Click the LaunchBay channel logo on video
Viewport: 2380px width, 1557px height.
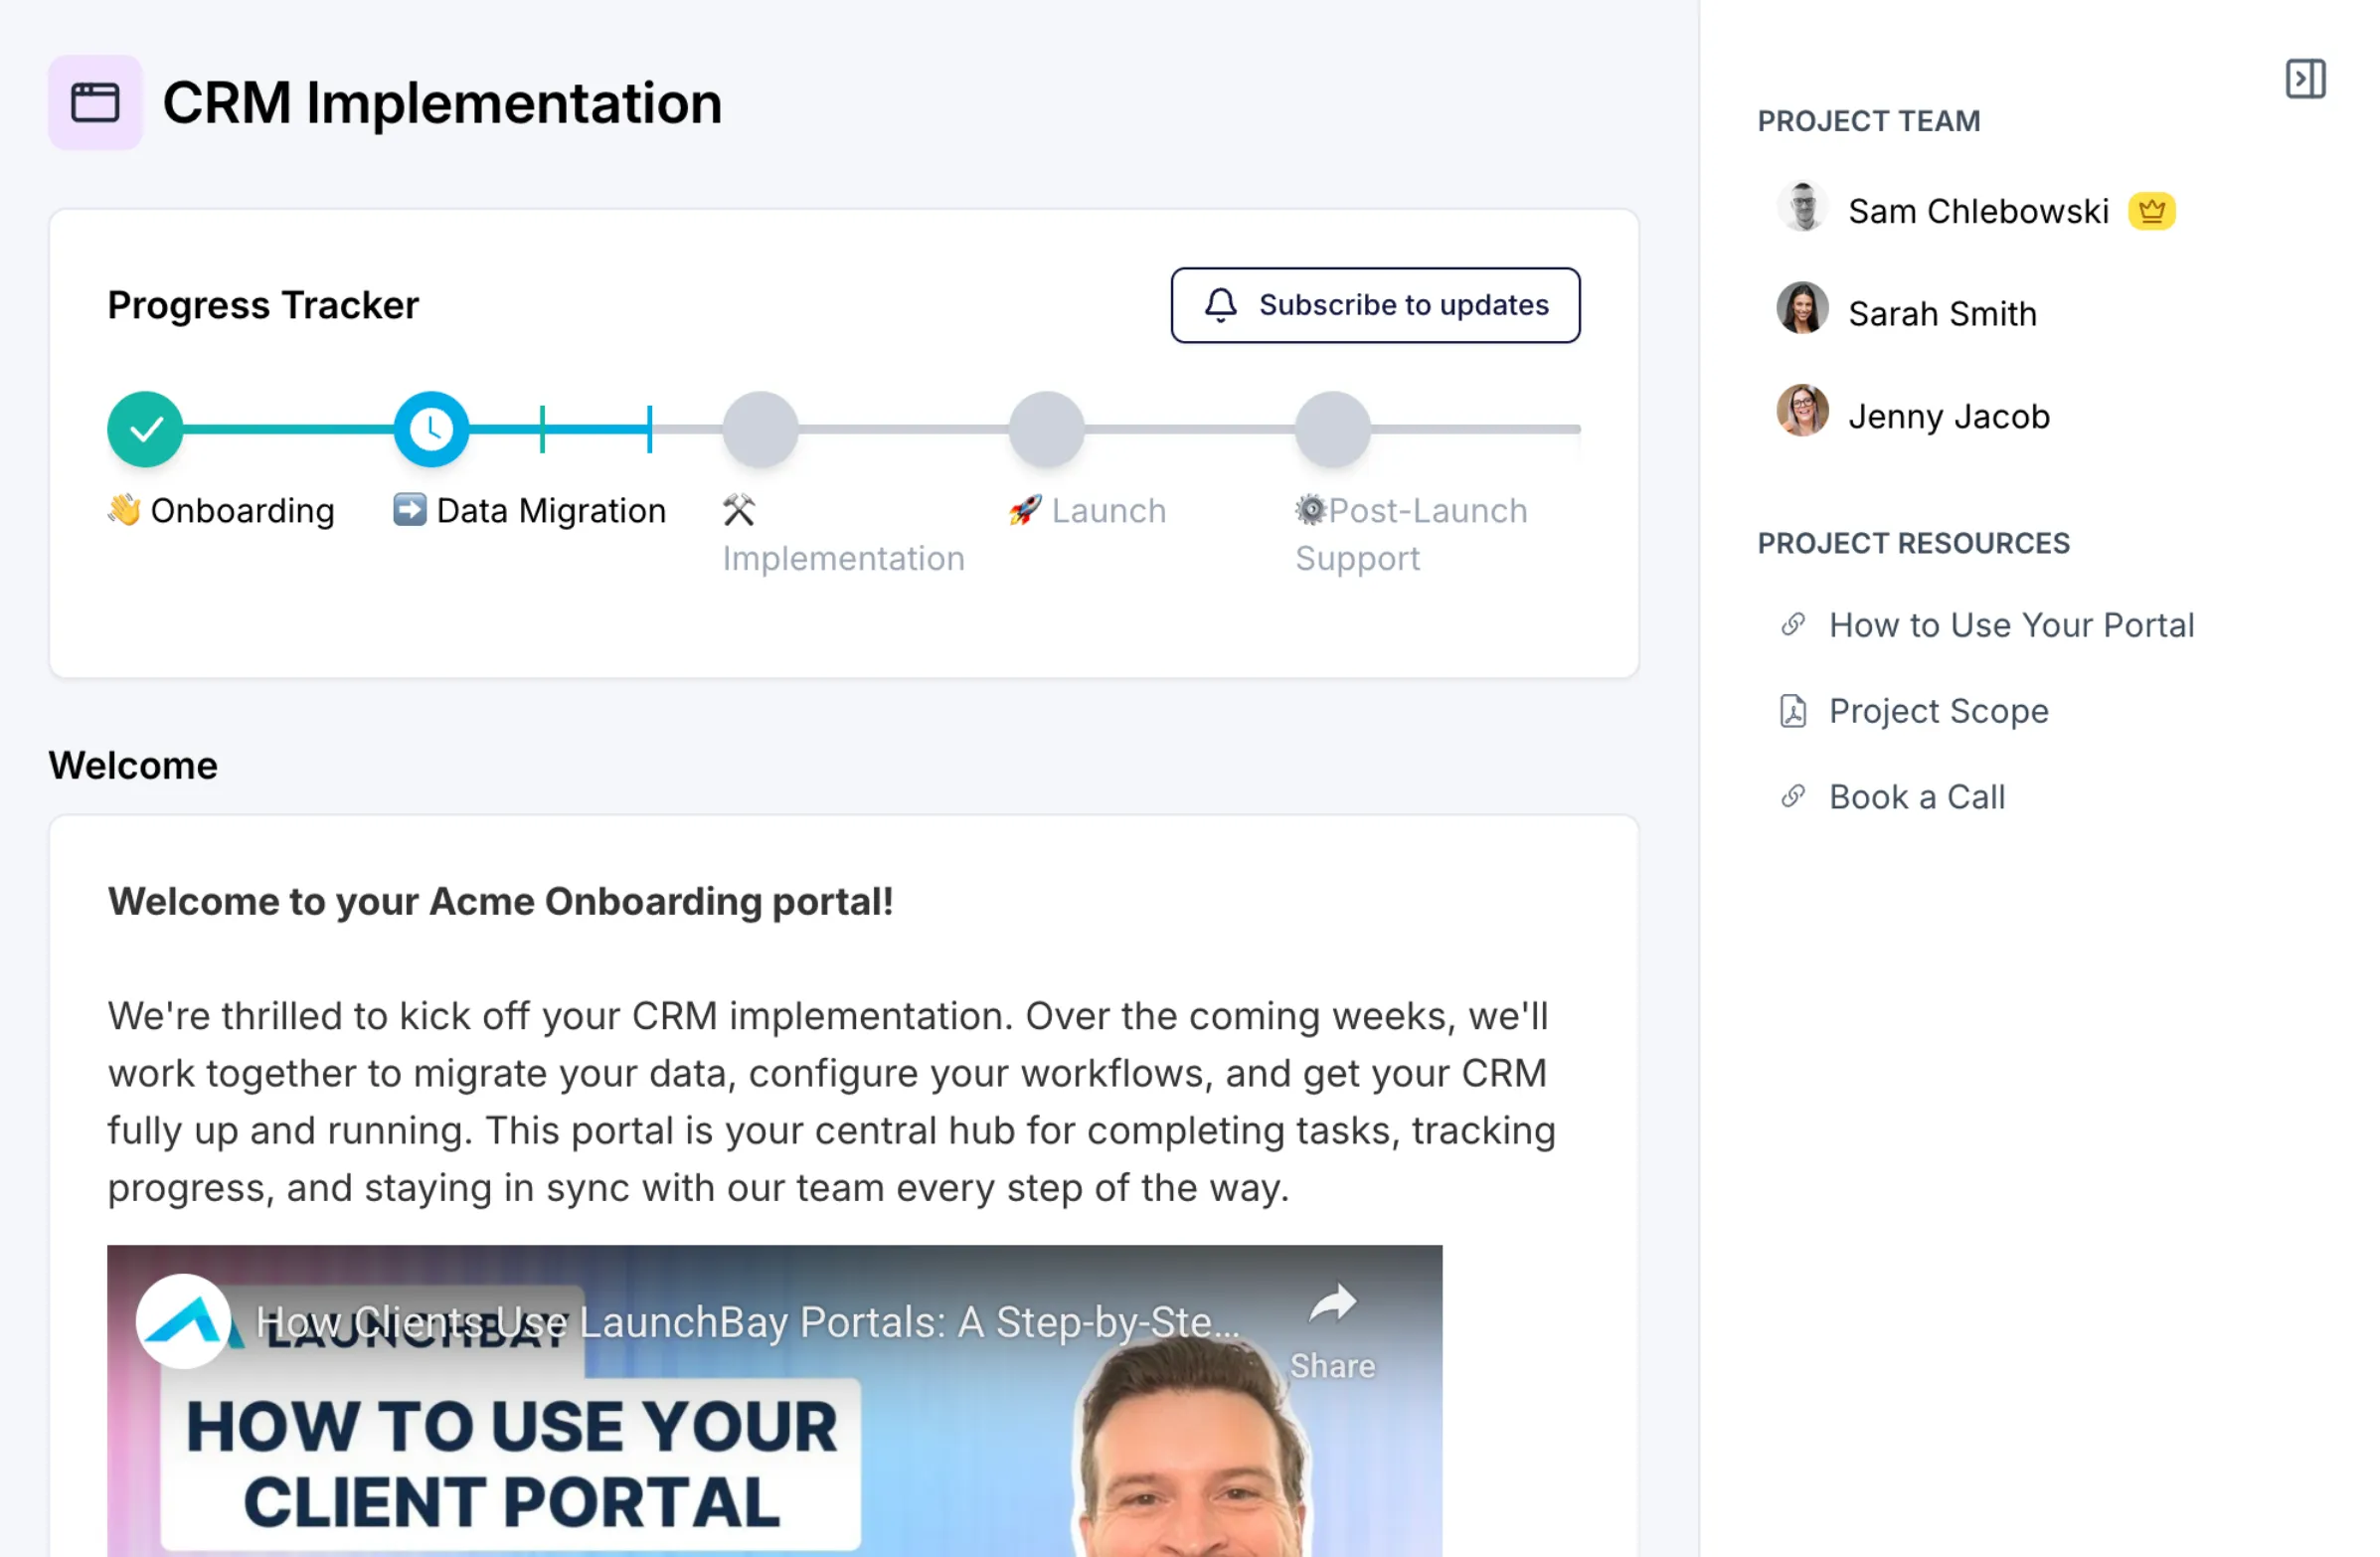click(184, 1322)
